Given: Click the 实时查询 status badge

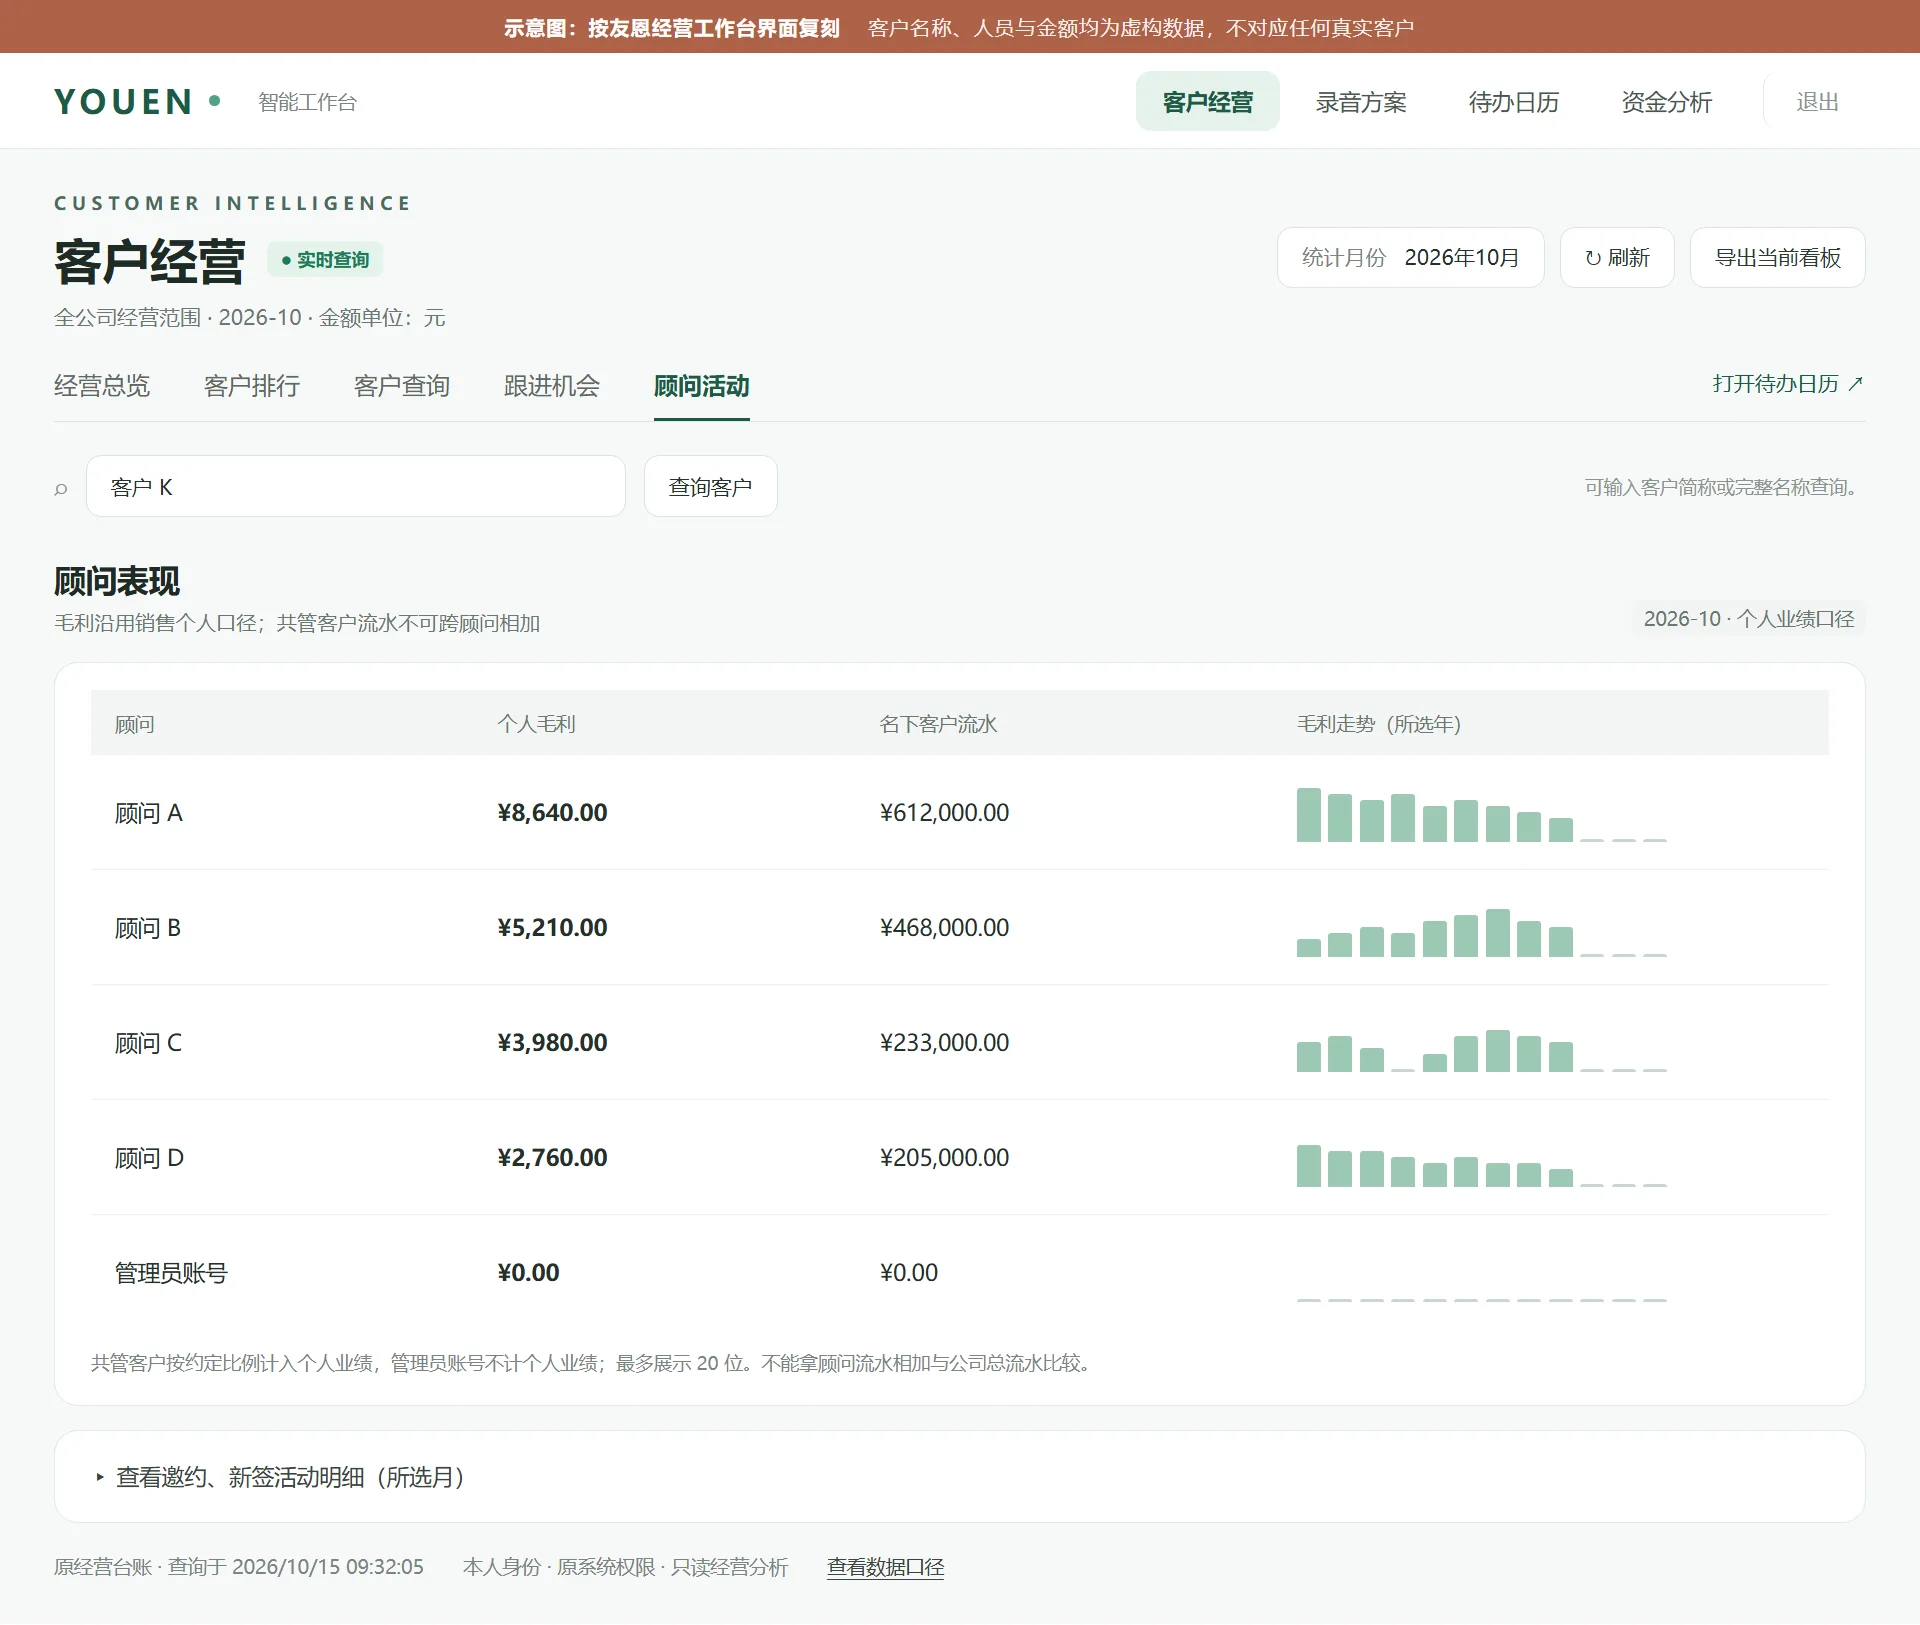Looking at the screenshot, I should coord(325,260).
